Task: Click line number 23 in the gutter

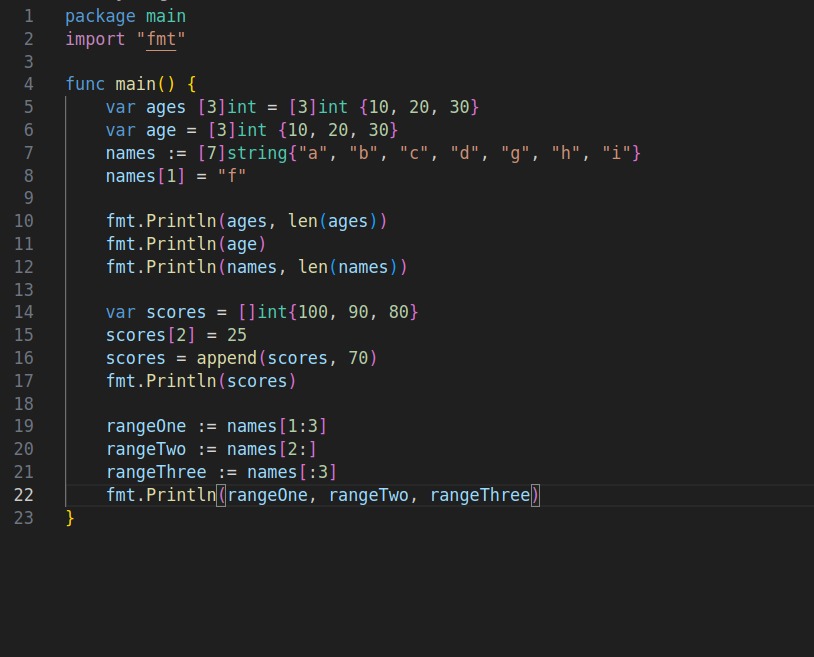Action: (x=24, y=517)
